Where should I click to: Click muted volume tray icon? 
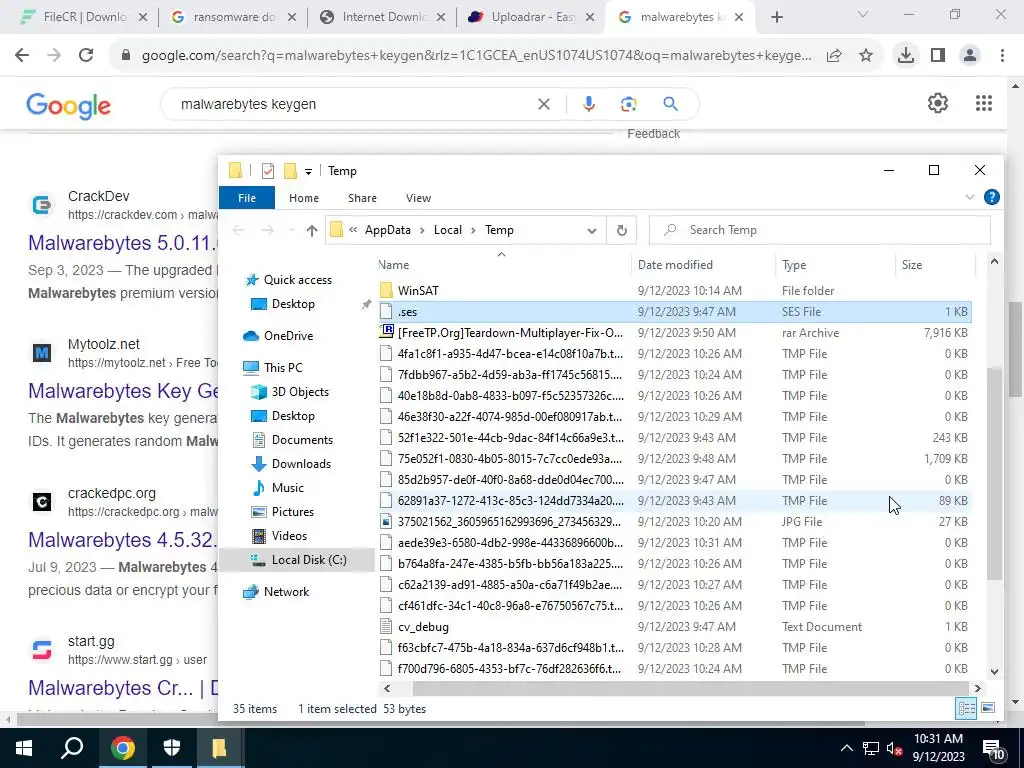tap(893, 749)
